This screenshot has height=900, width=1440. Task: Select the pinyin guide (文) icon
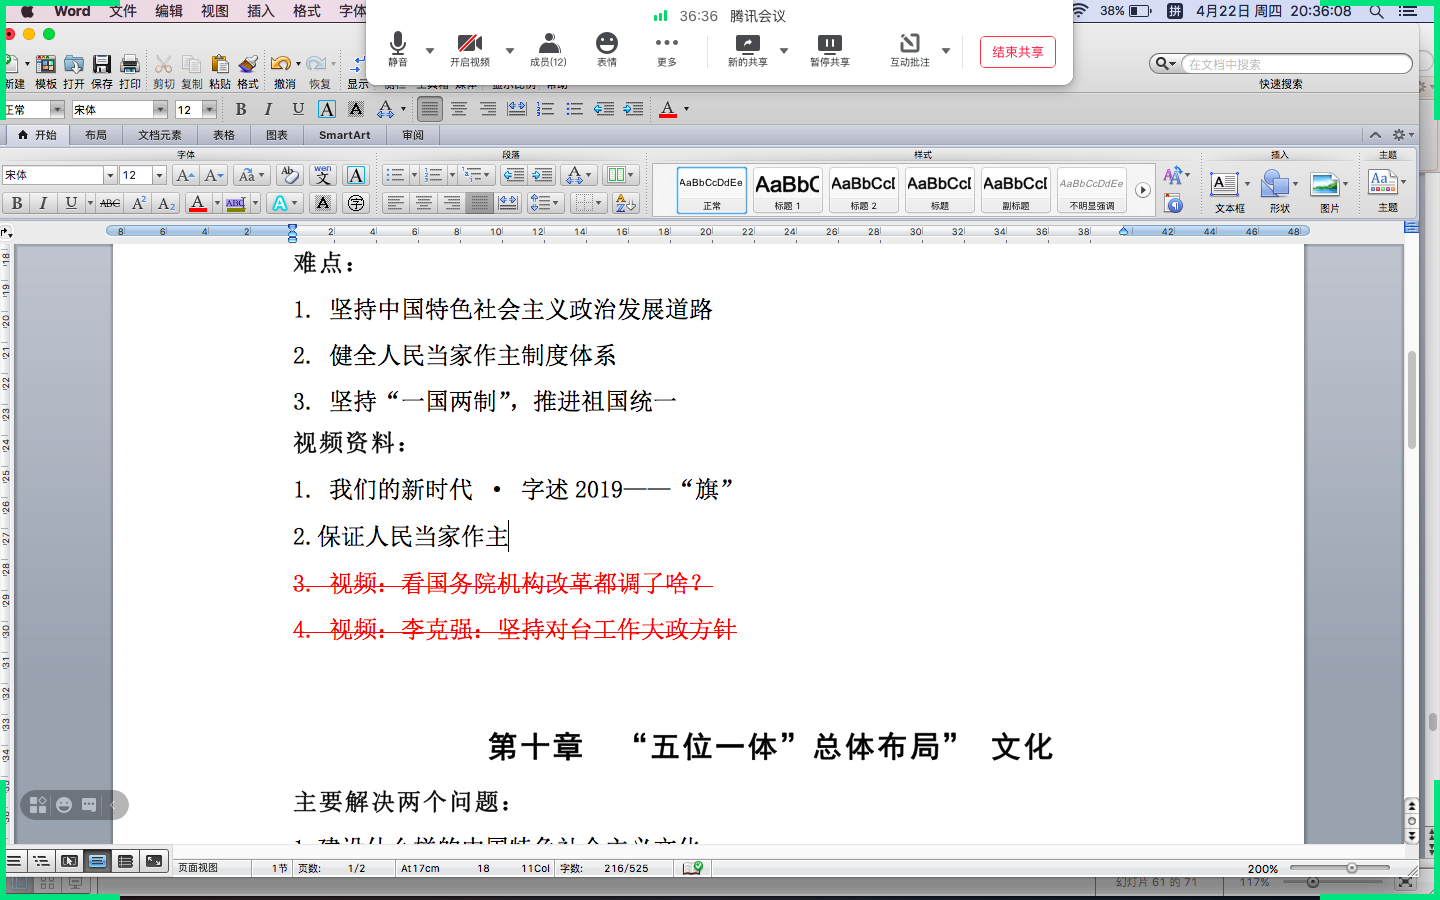click(322, 175)
